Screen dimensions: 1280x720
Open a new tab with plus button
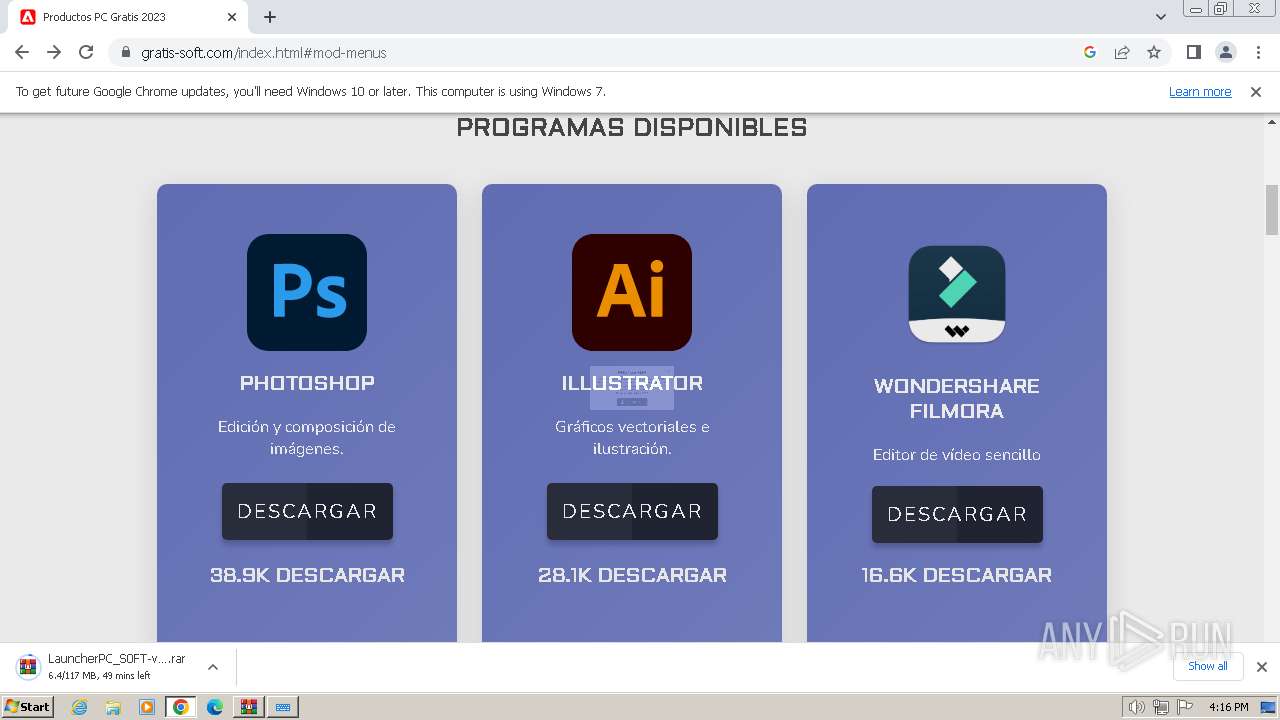tap(270, 17)
